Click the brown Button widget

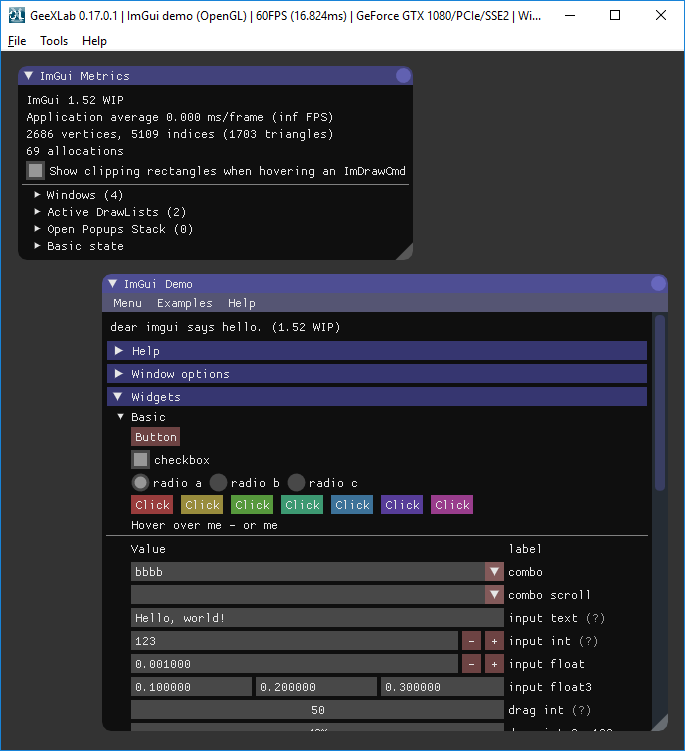(x=156, y=437)
